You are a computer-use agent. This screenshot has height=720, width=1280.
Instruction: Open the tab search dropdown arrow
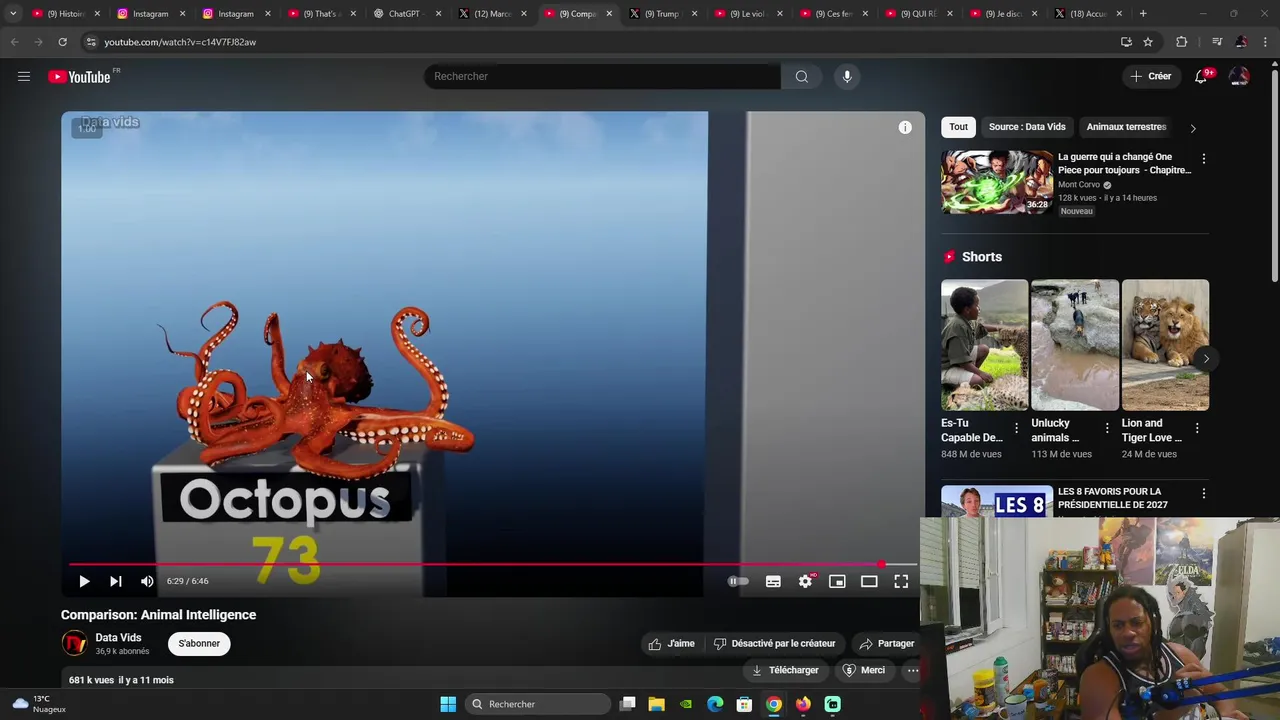[12, 14]
